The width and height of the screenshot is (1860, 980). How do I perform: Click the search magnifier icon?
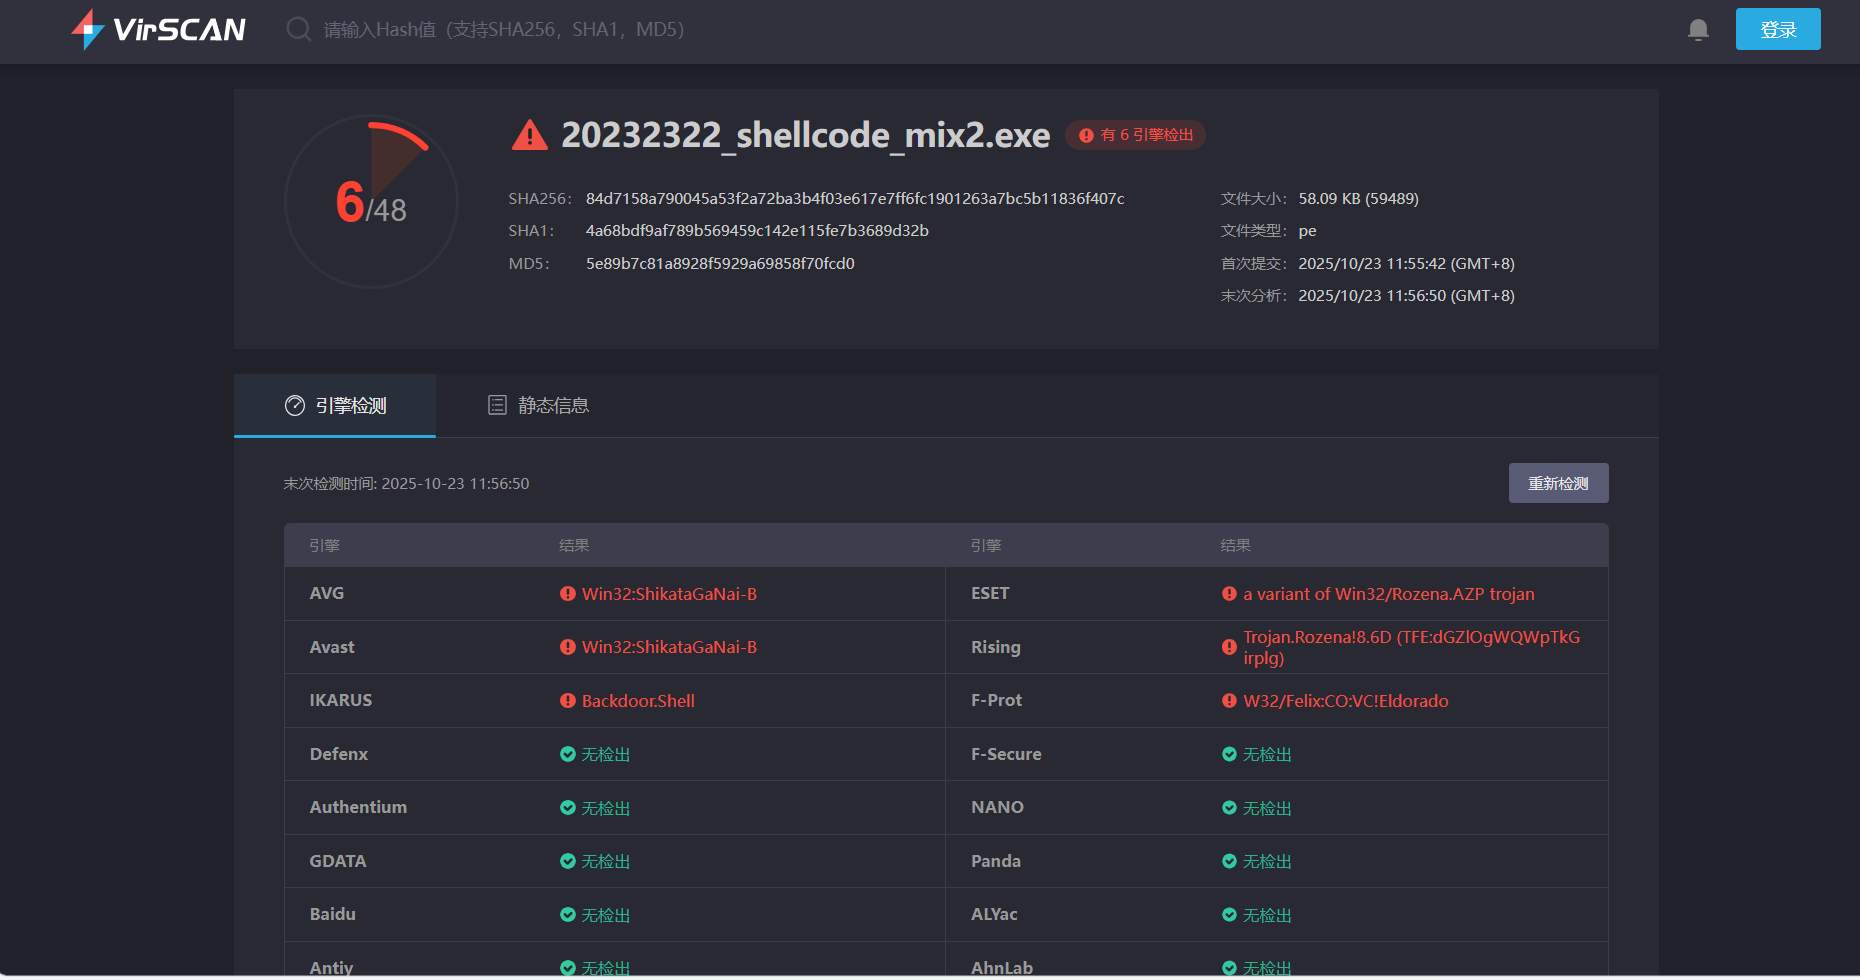pyautogui.click(x=298, y=29)
